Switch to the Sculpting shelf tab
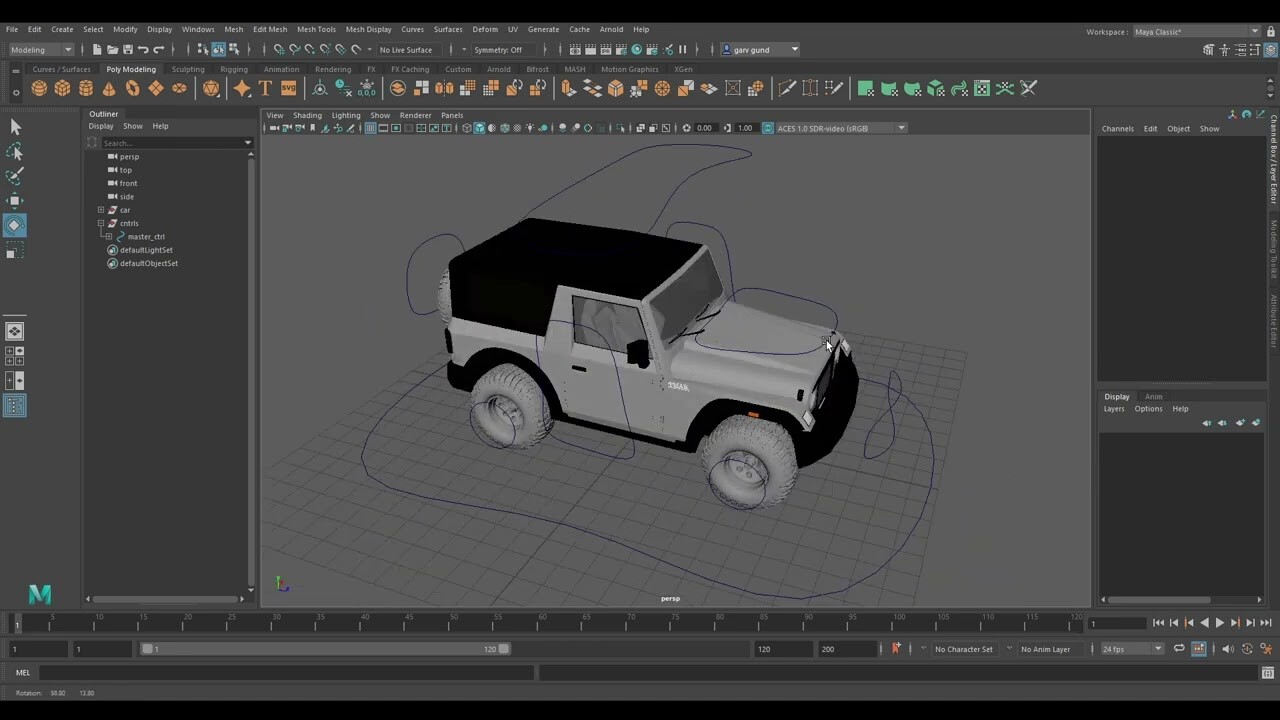This screenshot has height=720, width=1280. point(188,69)
